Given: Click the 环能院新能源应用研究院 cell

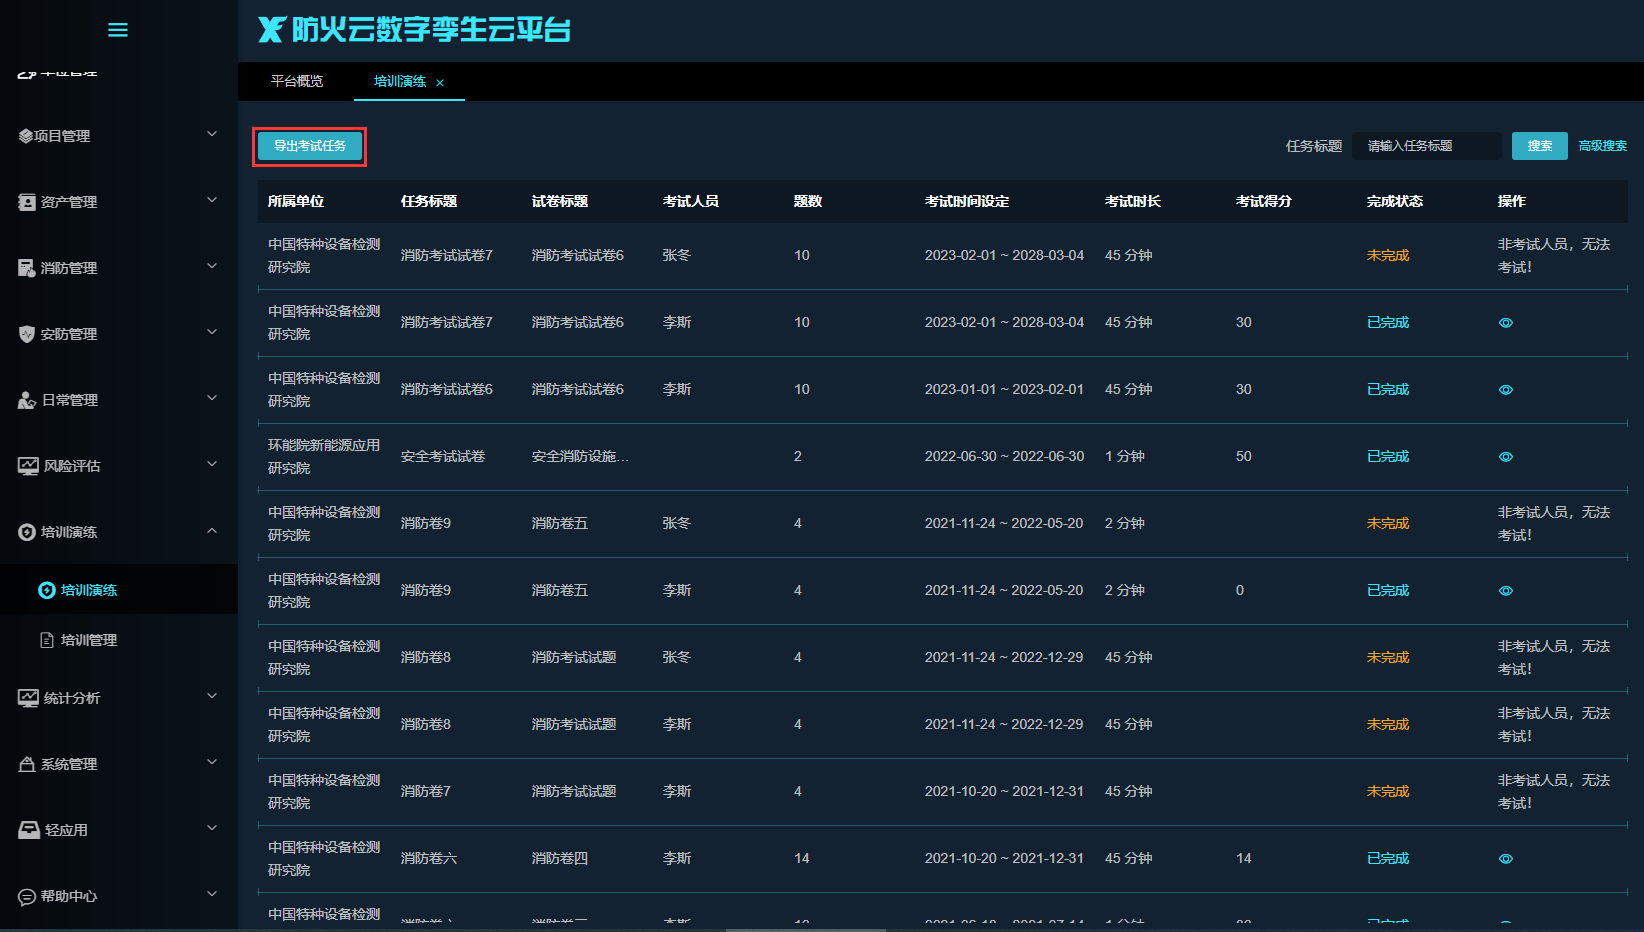Looking at the screenshot, I should click(324, 456).
